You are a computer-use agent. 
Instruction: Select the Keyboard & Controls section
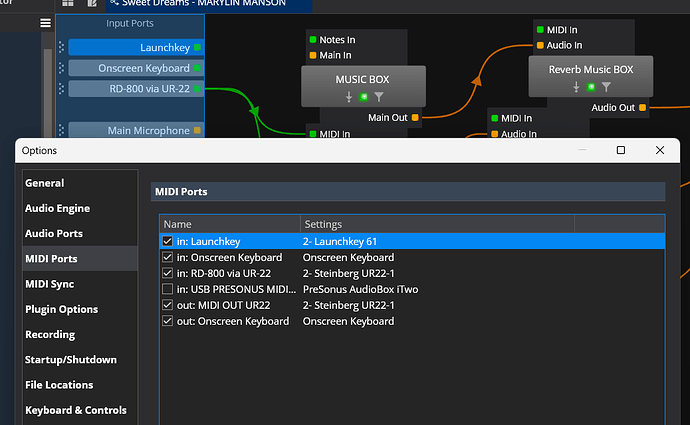point(75,410)
